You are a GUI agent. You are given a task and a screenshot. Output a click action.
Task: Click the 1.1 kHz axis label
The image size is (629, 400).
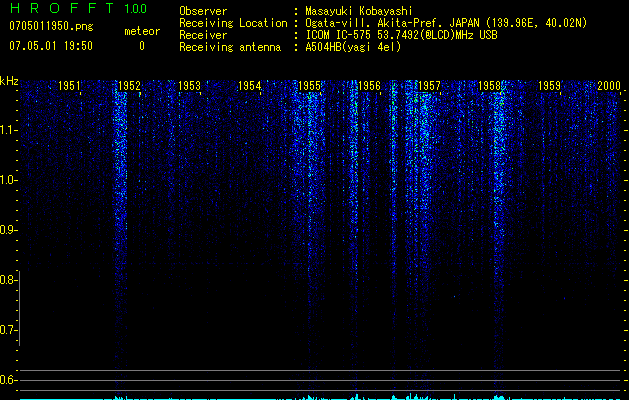click(x=8, y=130)
